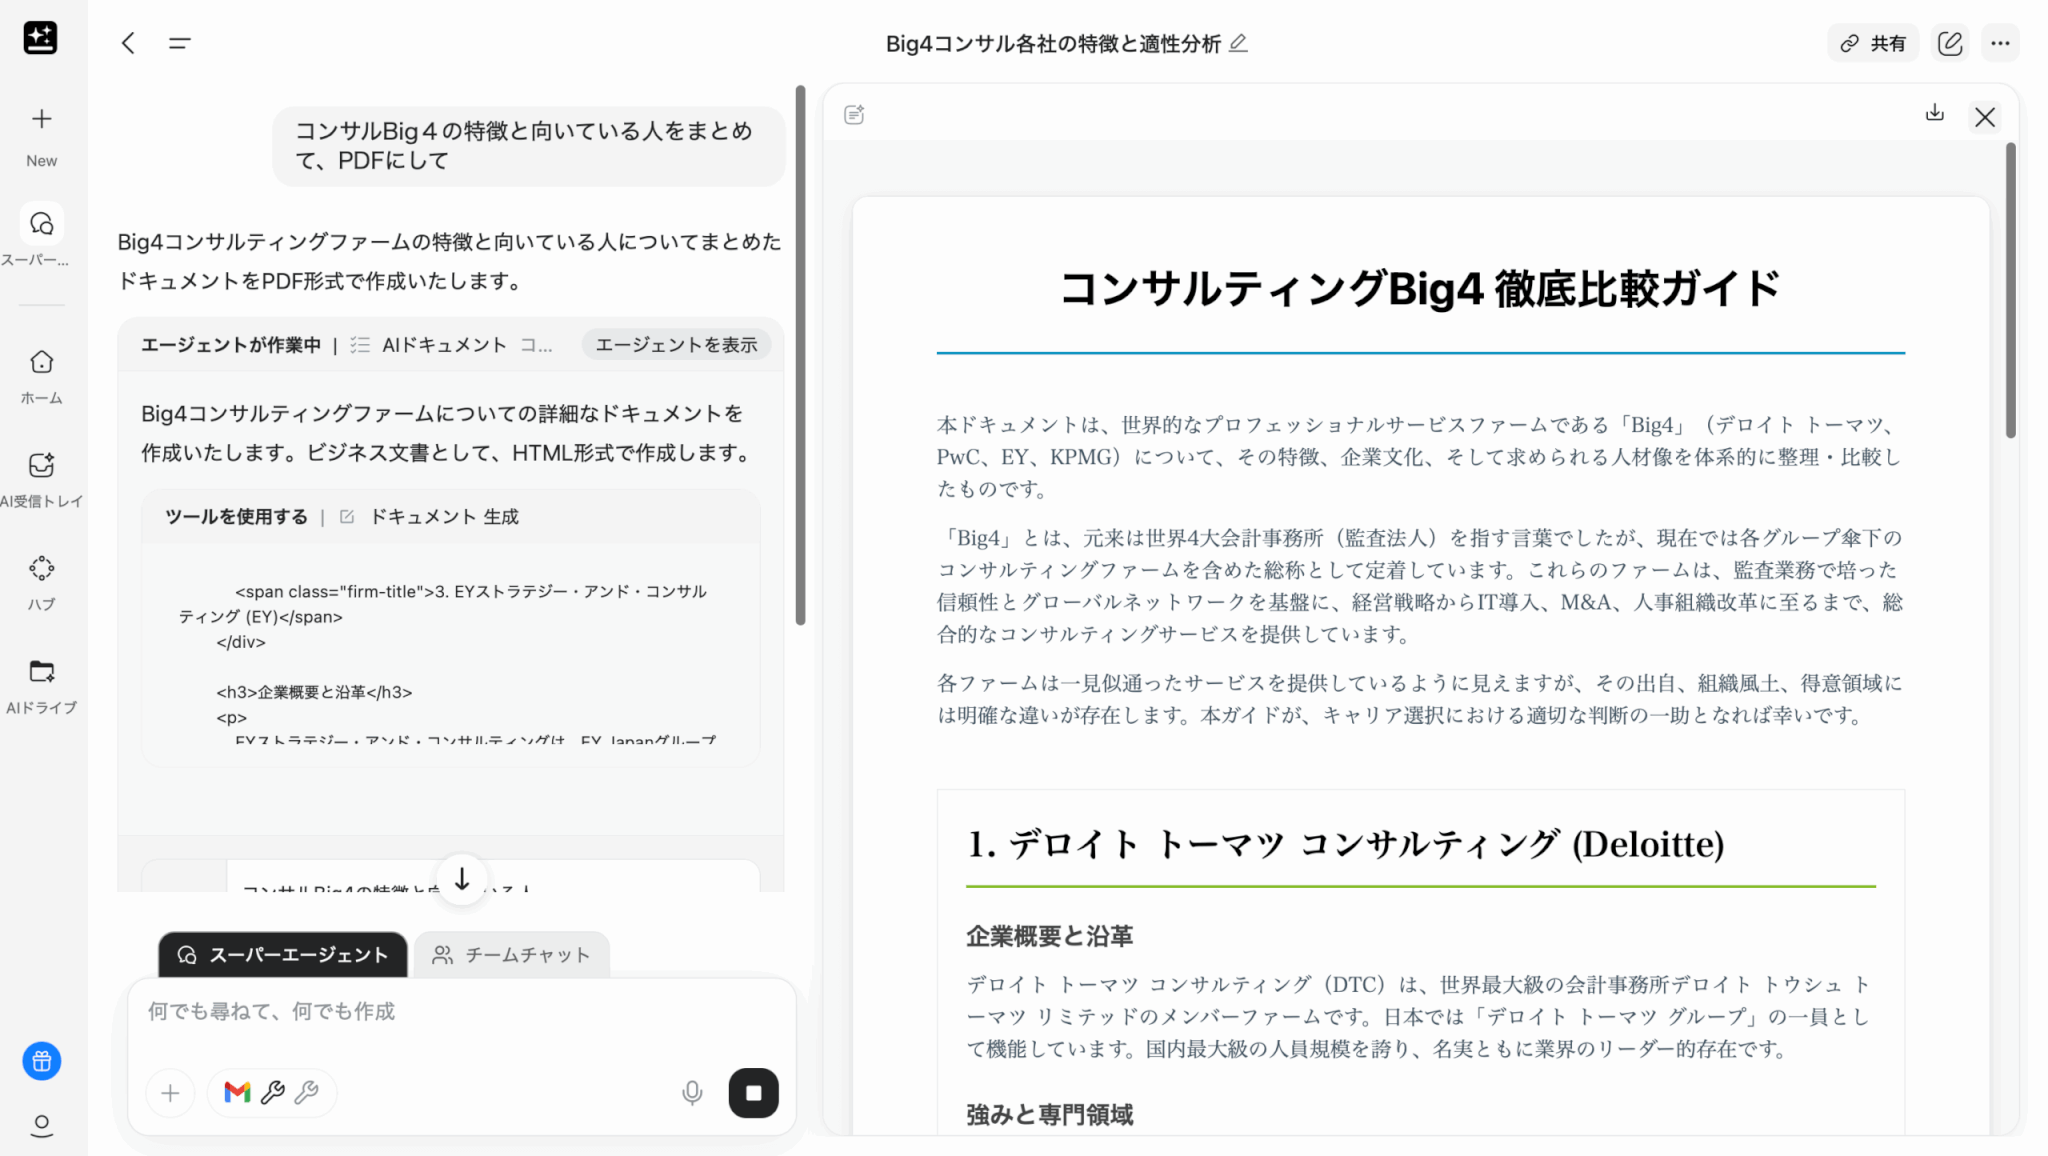This screenshot has height=1156, width=2048.
Task: Click the download icon in document panel
Action: pyautogui.click(x=1934, y=113)
